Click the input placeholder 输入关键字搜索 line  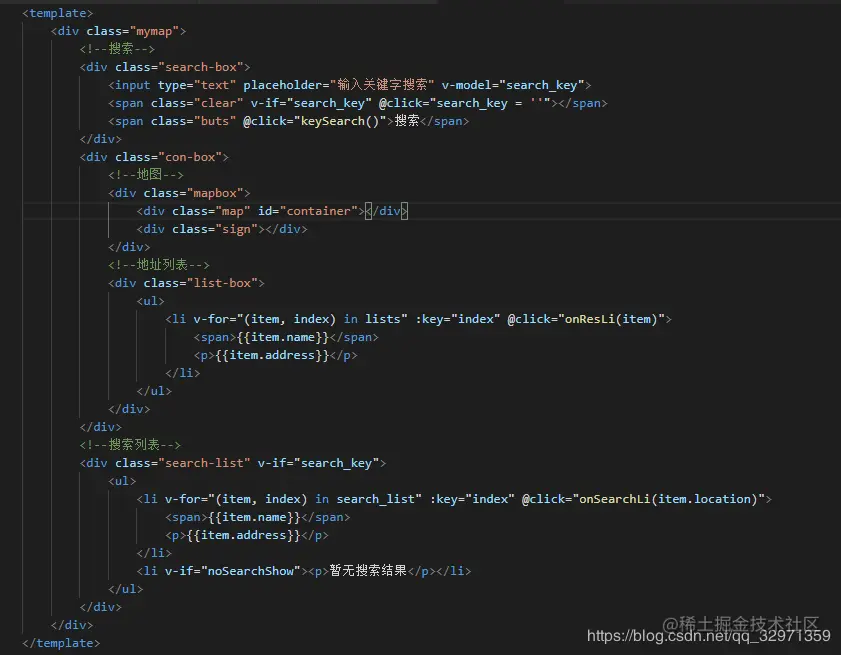(x=350, y=85)
